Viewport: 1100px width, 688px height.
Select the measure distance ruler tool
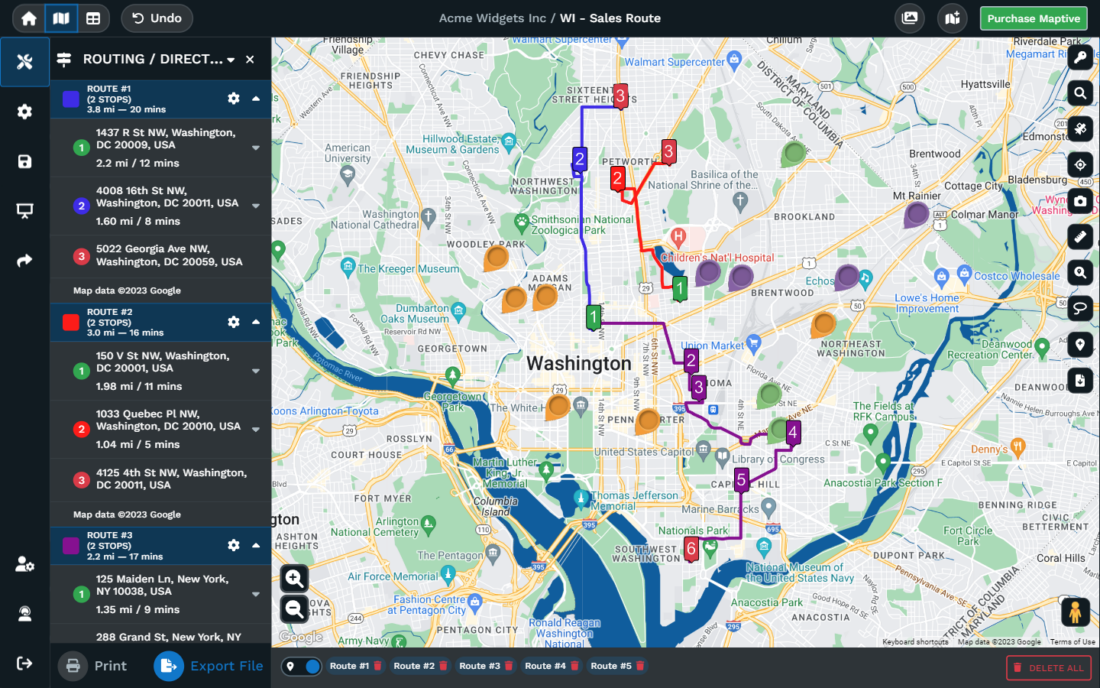pos(1080,237)
